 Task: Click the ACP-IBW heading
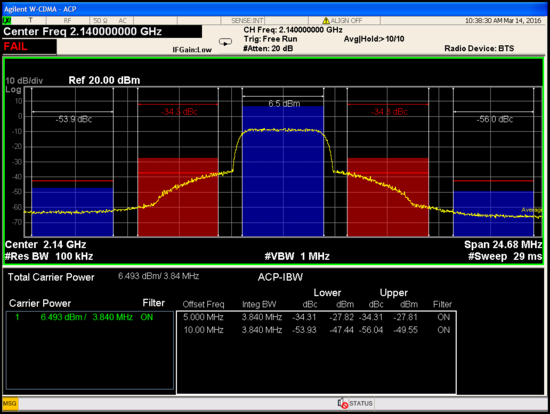point(280,277)
